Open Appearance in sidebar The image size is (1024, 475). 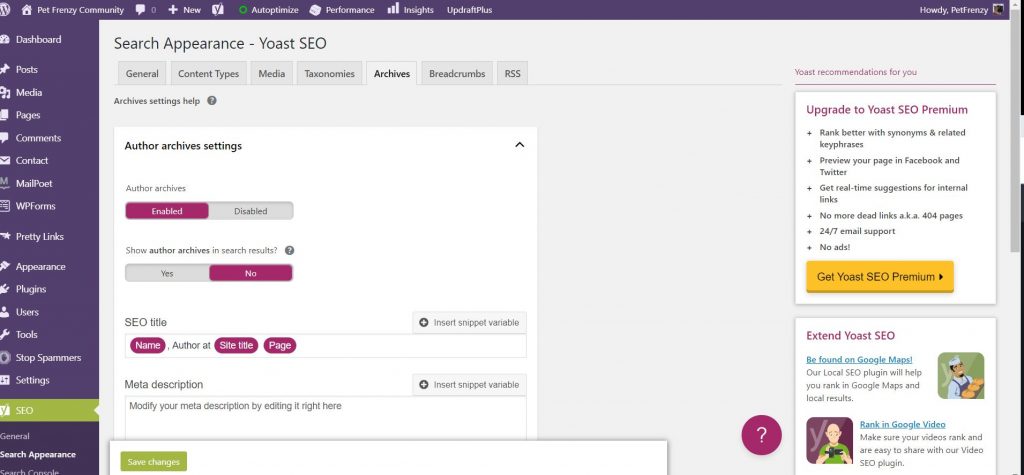(40, 267)
